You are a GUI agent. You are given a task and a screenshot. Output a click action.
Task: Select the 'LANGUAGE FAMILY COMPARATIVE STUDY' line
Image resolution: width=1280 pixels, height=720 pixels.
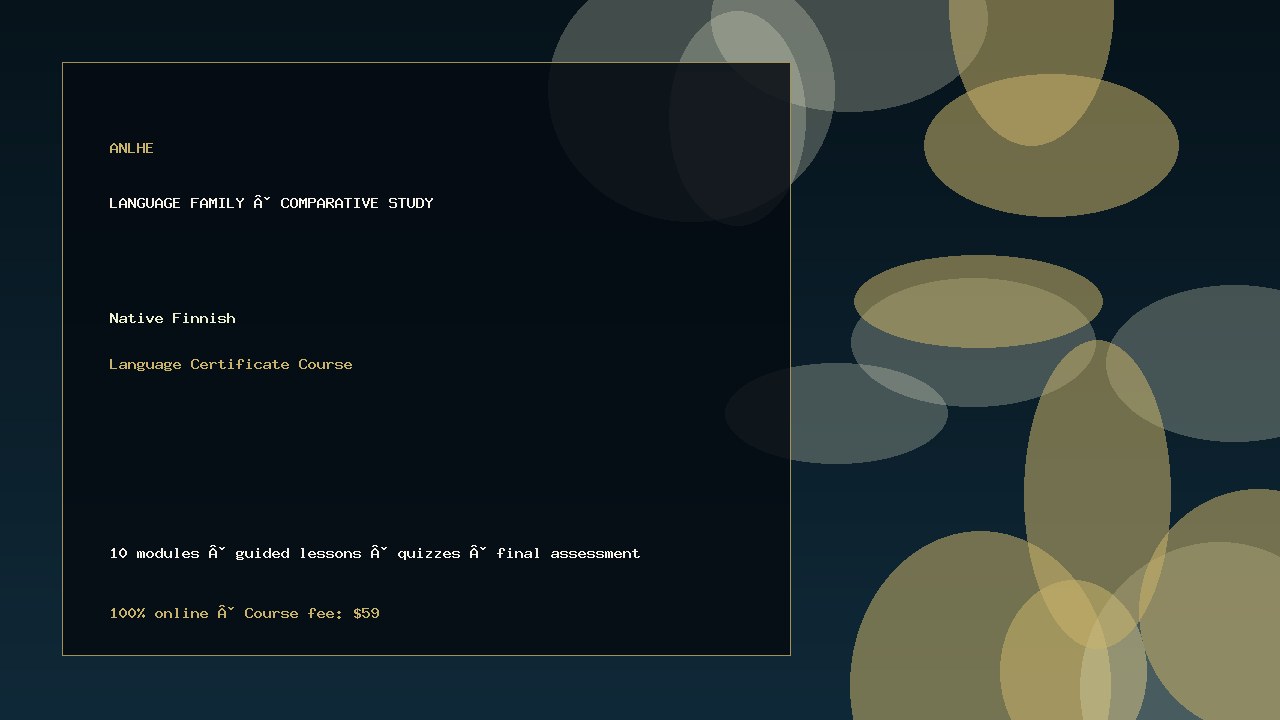coord(271,203)
